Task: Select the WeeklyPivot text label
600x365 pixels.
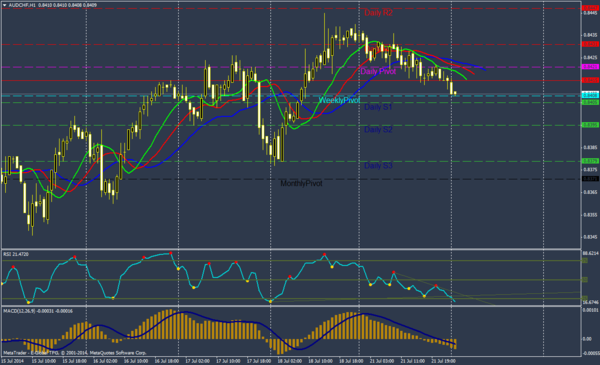Action: [x=339, y=100]
